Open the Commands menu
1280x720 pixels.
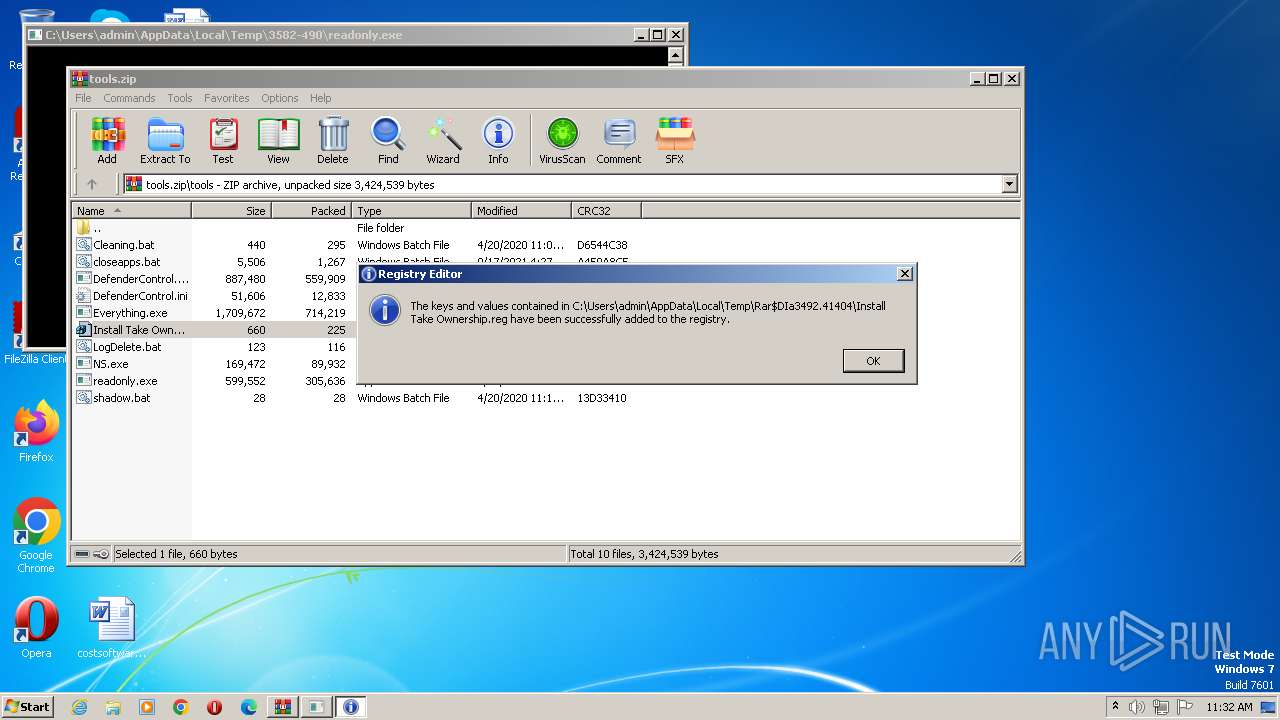pos(129,98)
